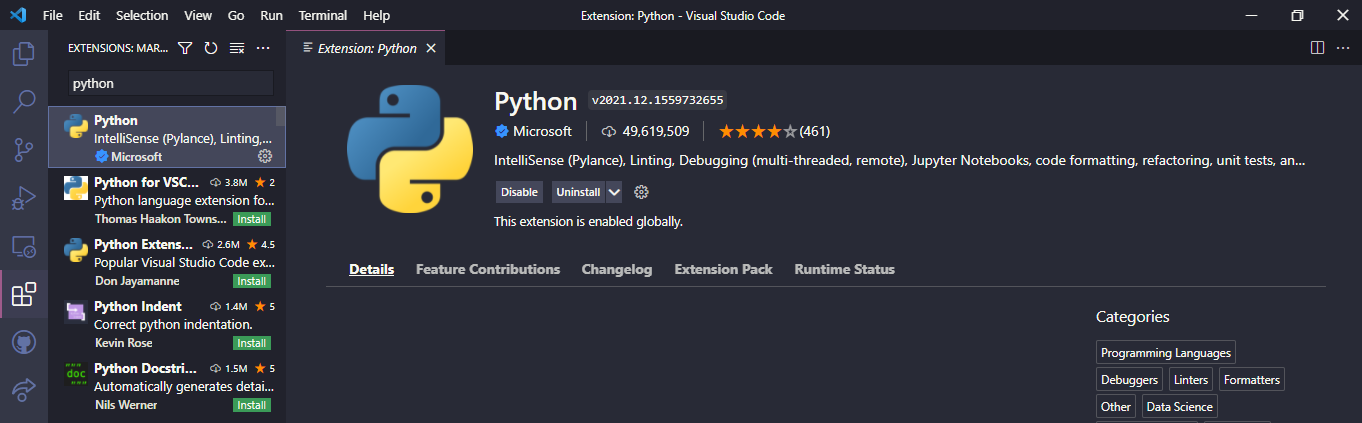Click the Microsoft verified publisher badge
The width and height of the screenshot is (1362, 423).
pyautogui.click(x=502, y=131)
